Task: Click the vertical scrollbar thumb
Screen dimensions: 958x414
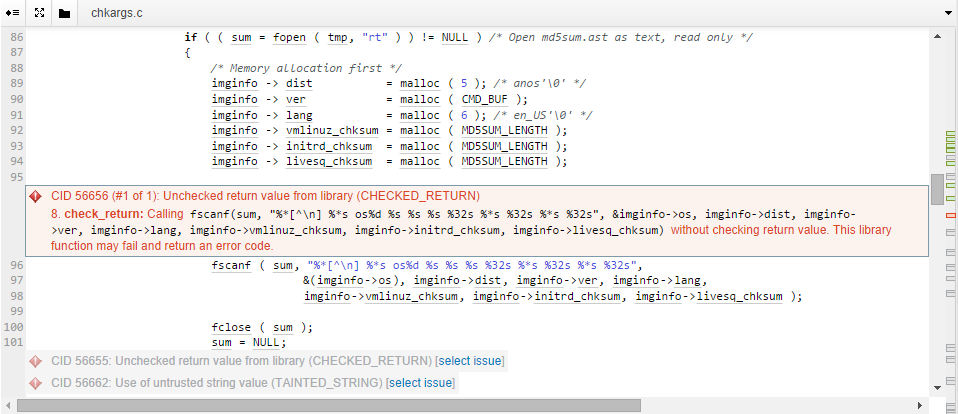Action: 937,189
